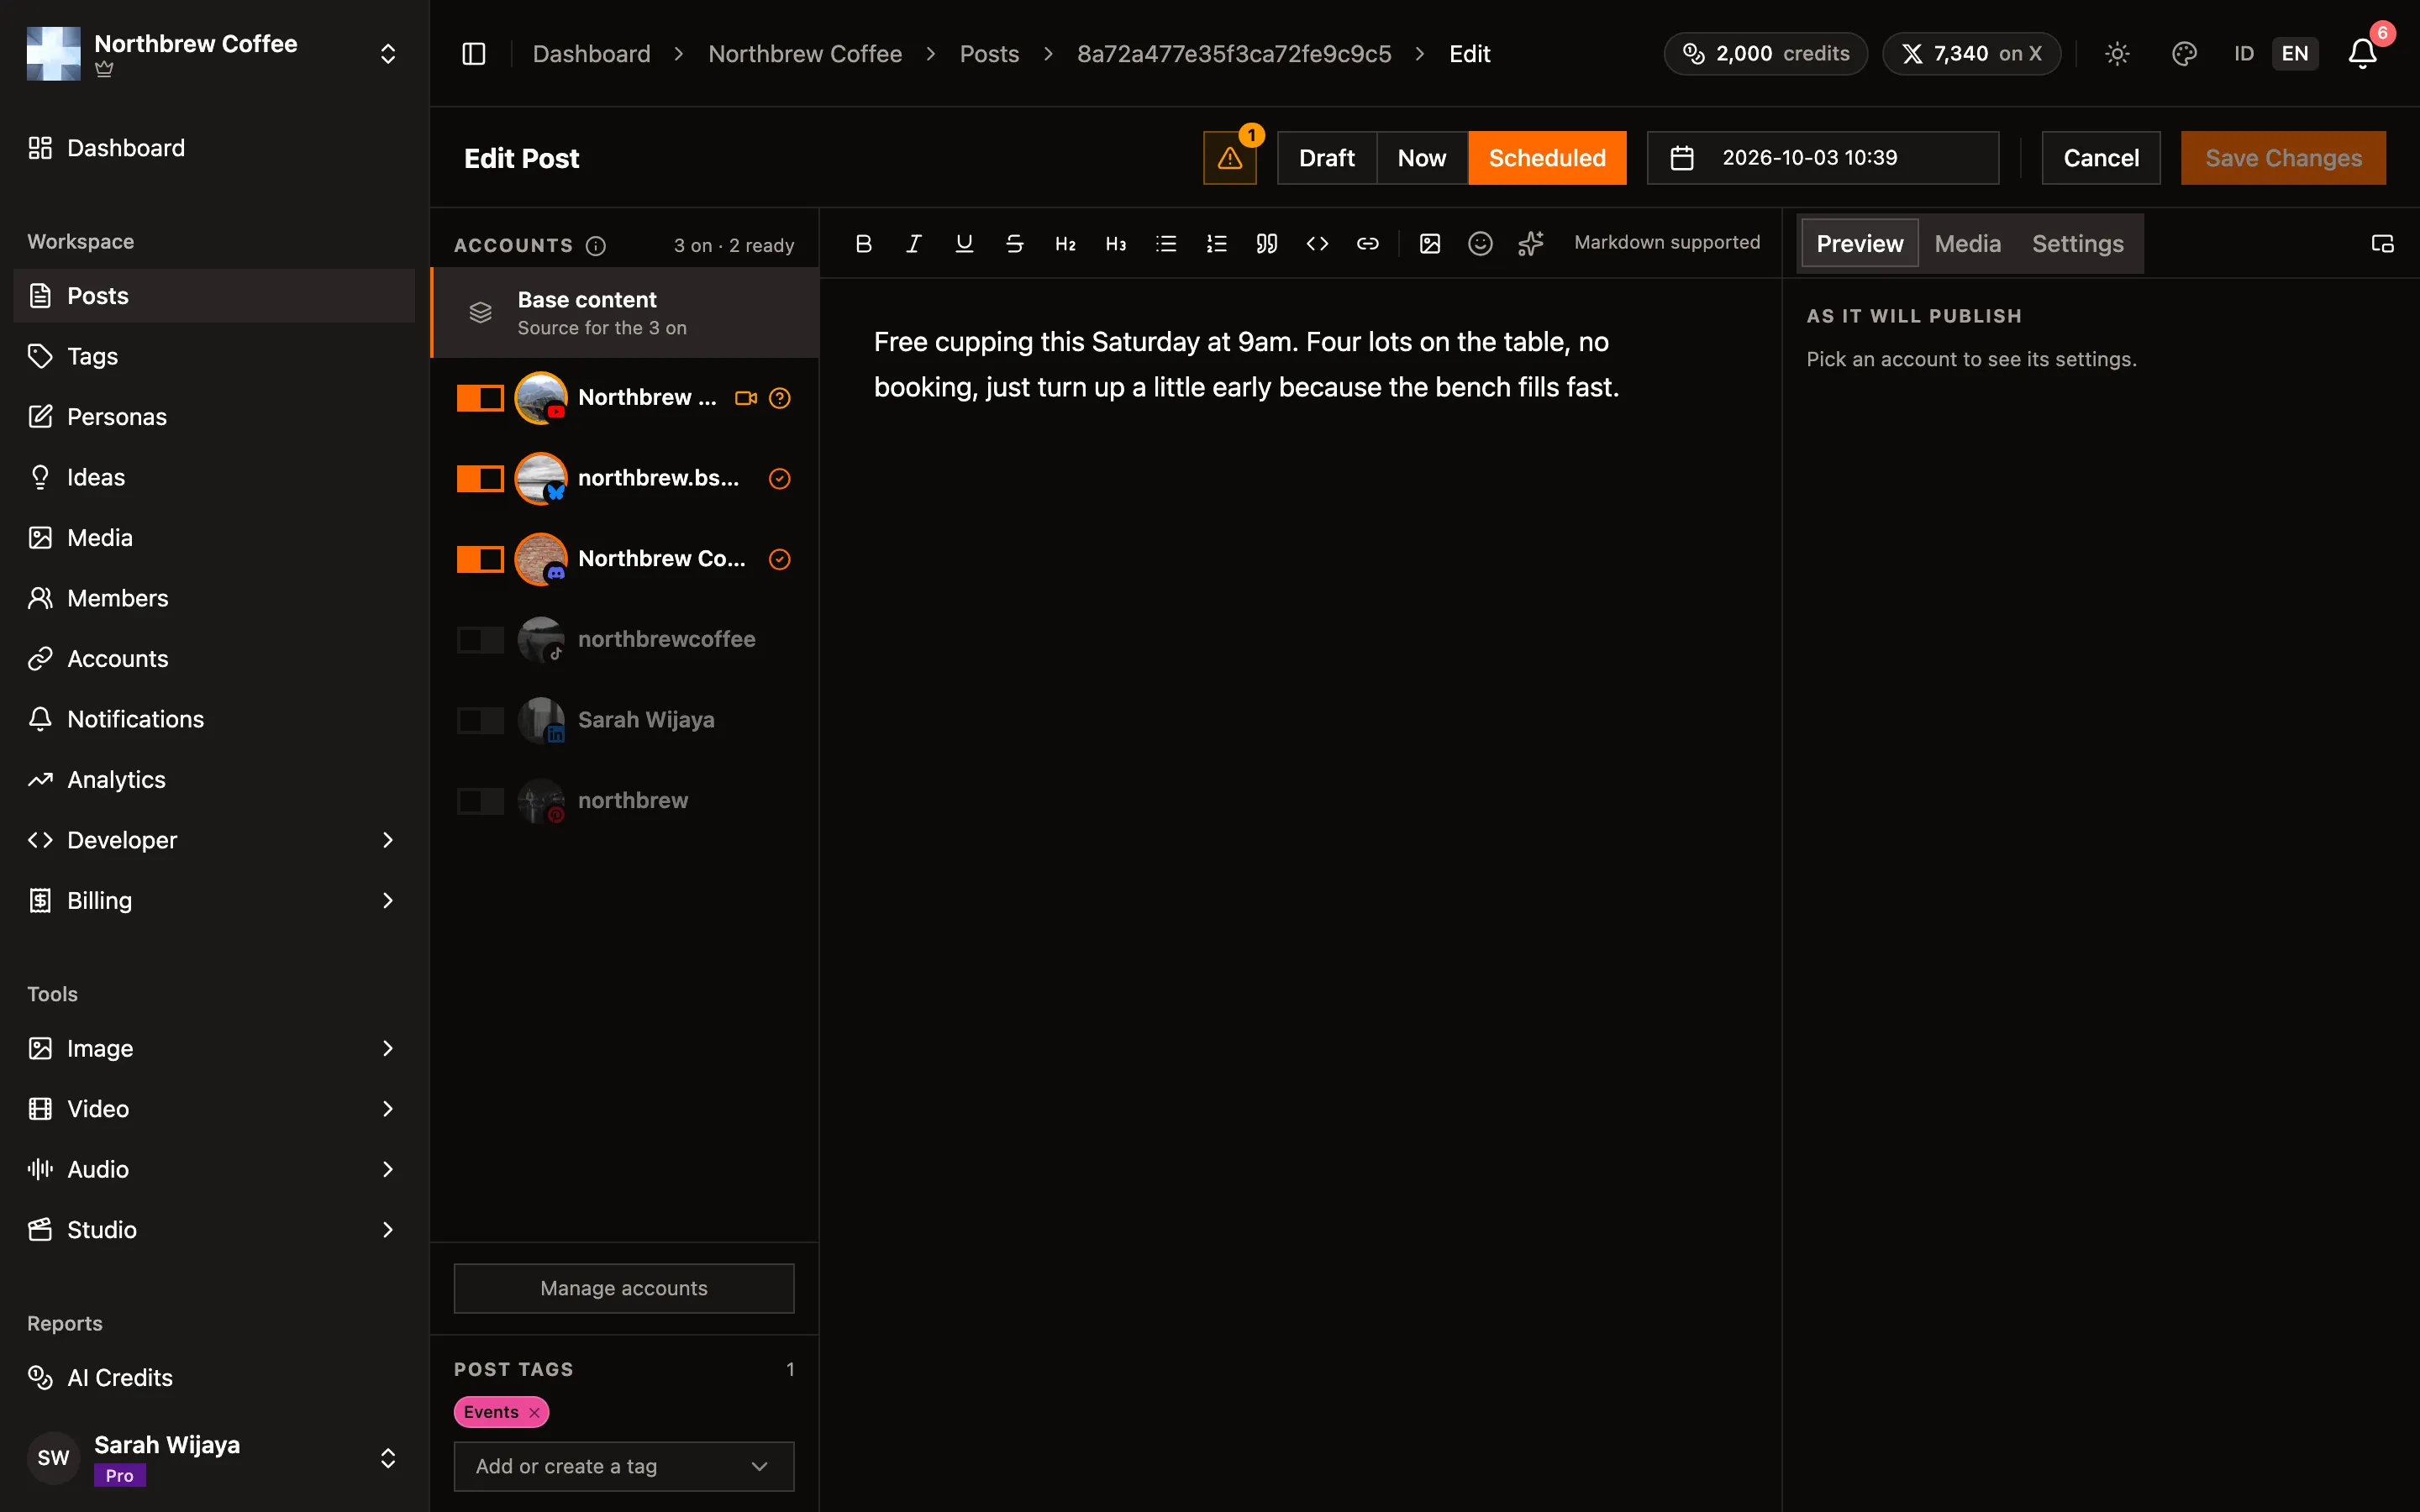Click the video icon on Northbrew YouTube row
Image resolution: width=2420 pixels, height=1512 pixels.
746,398
